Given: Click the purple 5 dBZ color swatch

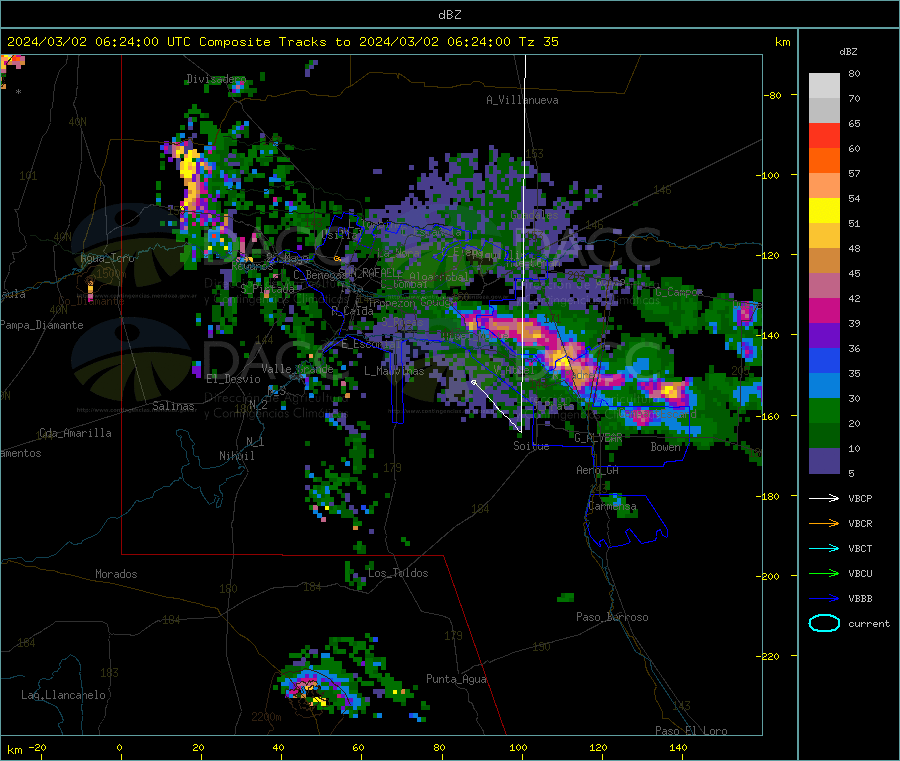Looking at the screenshot, I should (824, 461).
